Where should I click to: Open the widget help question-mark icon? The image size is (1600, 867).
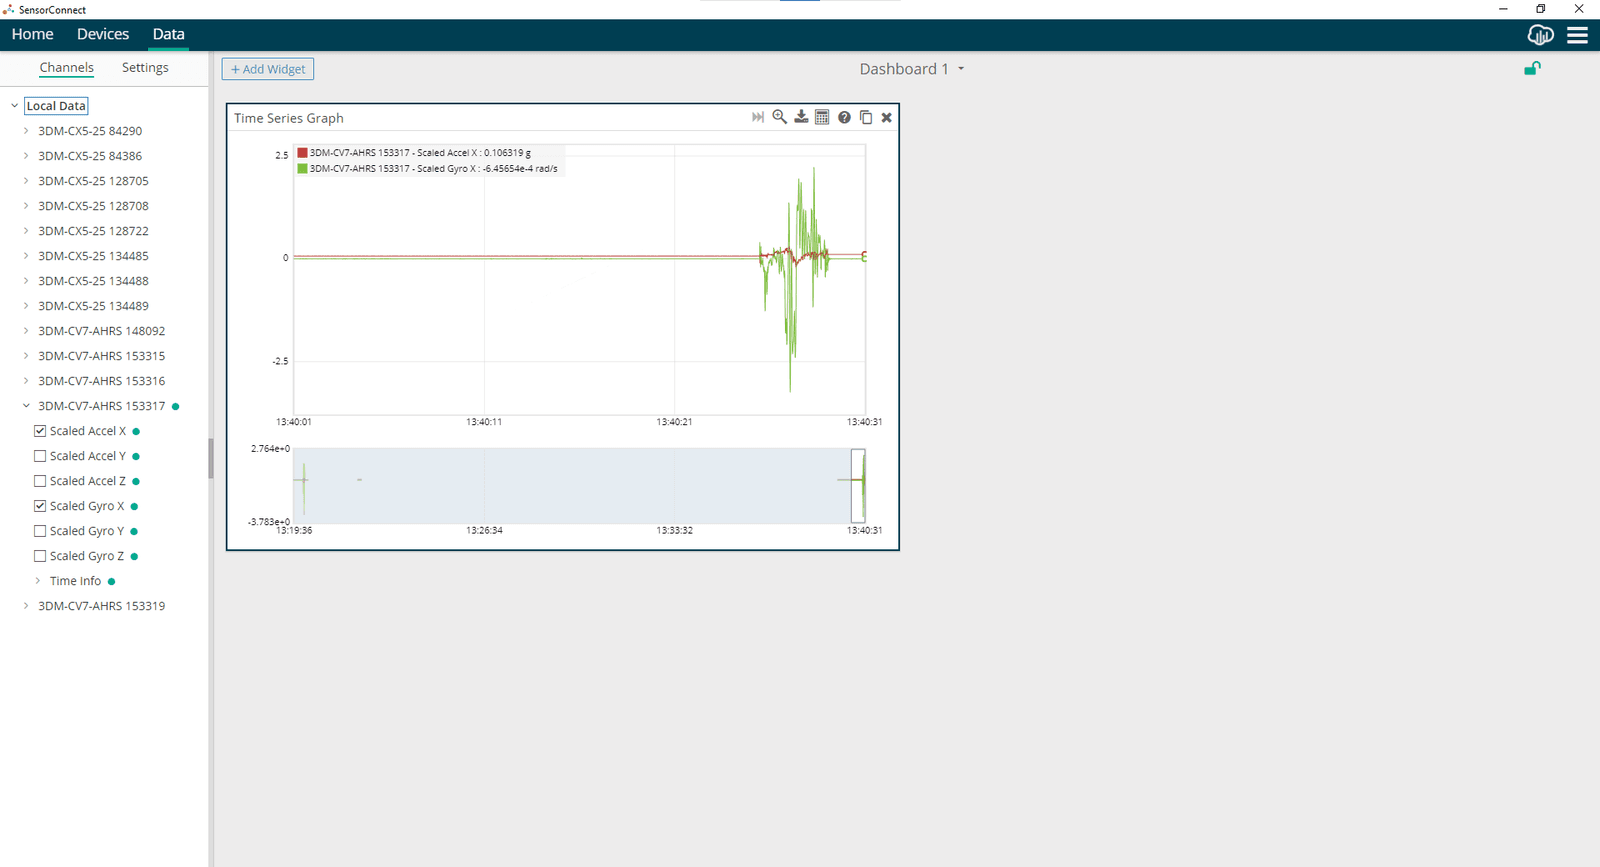pyautogui.click(x=844, y=117)
